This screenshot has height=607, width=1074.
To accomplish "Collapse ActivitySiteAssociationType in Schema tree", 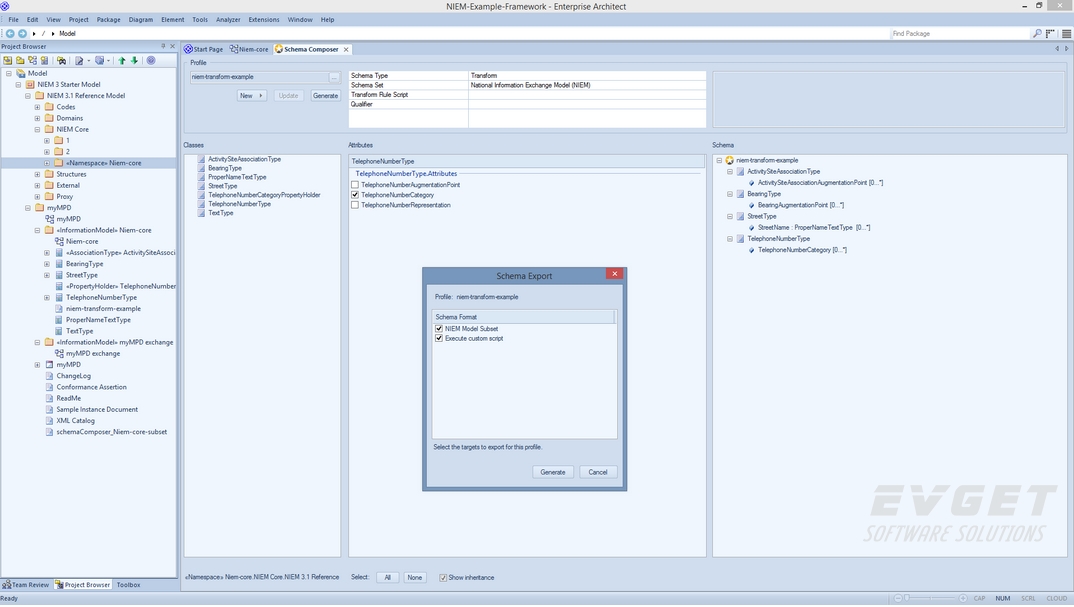I will pos(729,172).
